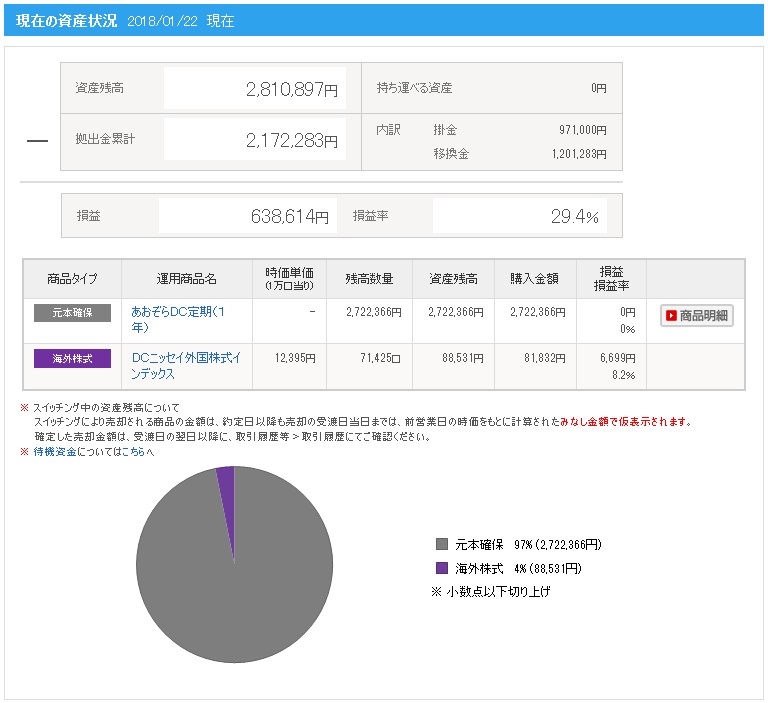The height and width of the screenshot is (703, 768).
Task: Click the gray pie chart slice
Action: [234, 588]
